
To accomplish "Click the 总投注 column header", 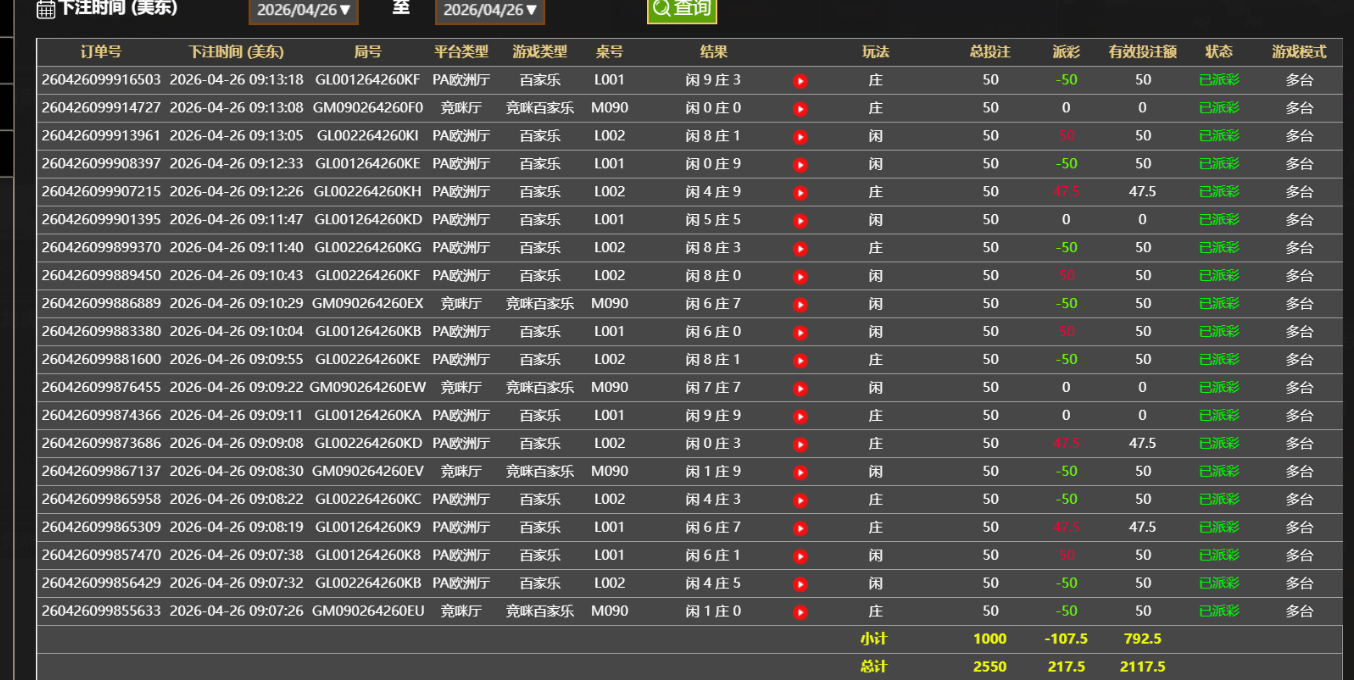I will click(x=990, y=52).
